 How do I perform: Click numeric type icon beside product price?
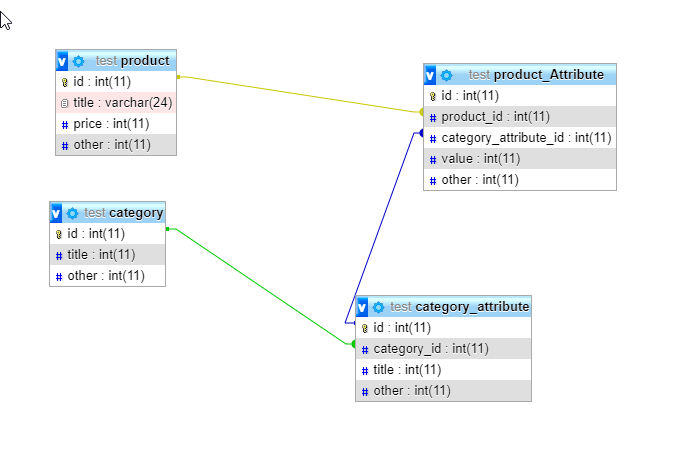point(64,124)
